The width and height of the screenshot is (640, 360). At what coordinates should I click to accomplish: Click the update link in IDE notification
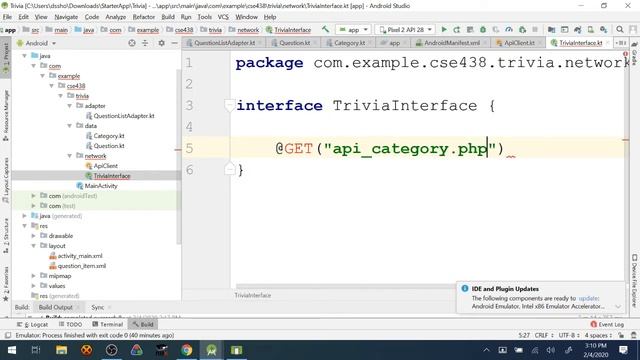588,298
